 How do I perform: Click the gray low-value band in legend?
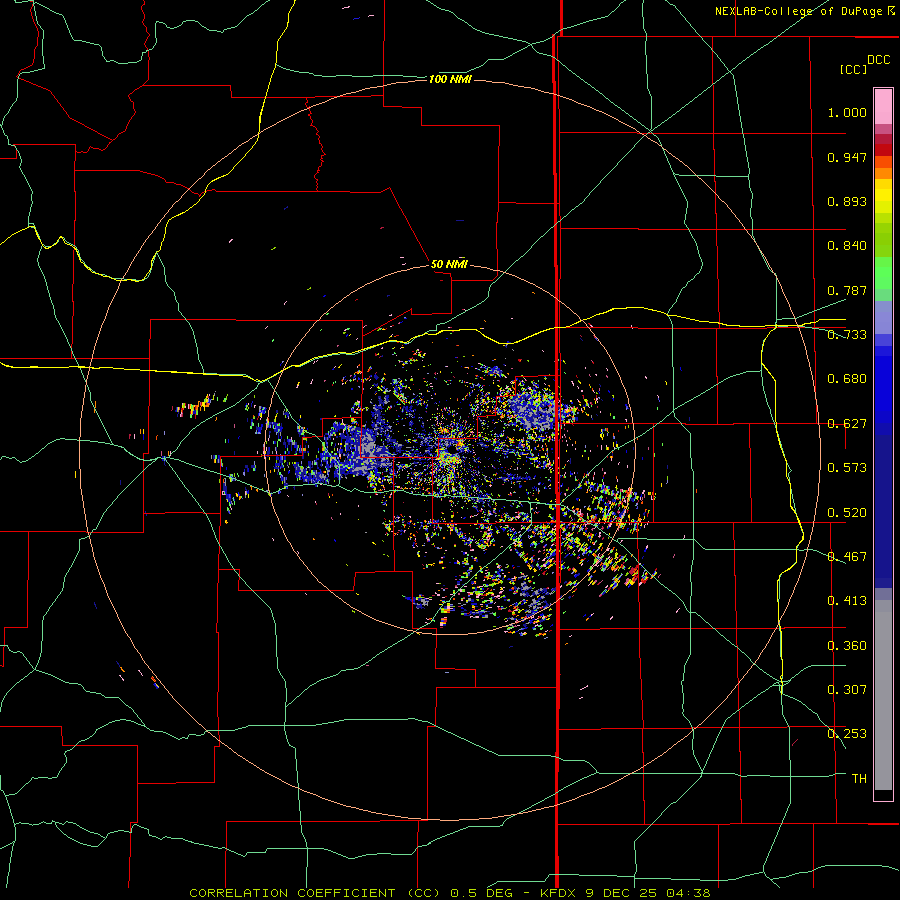tap(883, 695)
